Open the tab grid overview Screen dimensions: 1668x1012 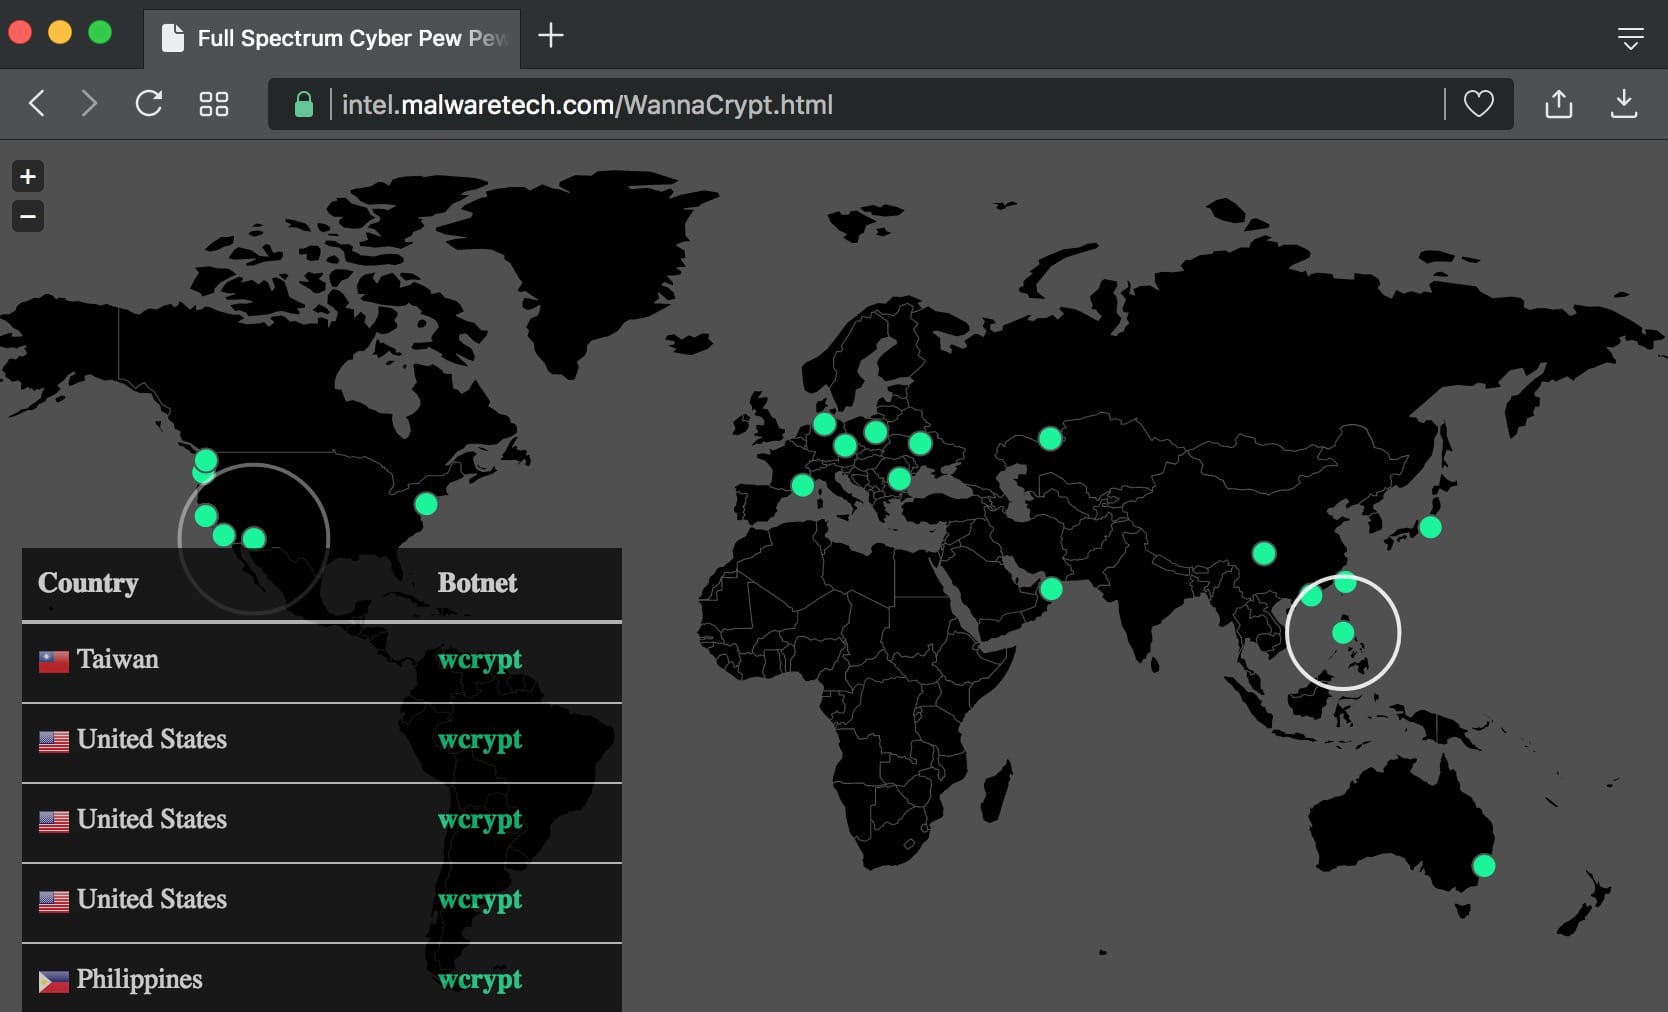(x=214, y=104)
